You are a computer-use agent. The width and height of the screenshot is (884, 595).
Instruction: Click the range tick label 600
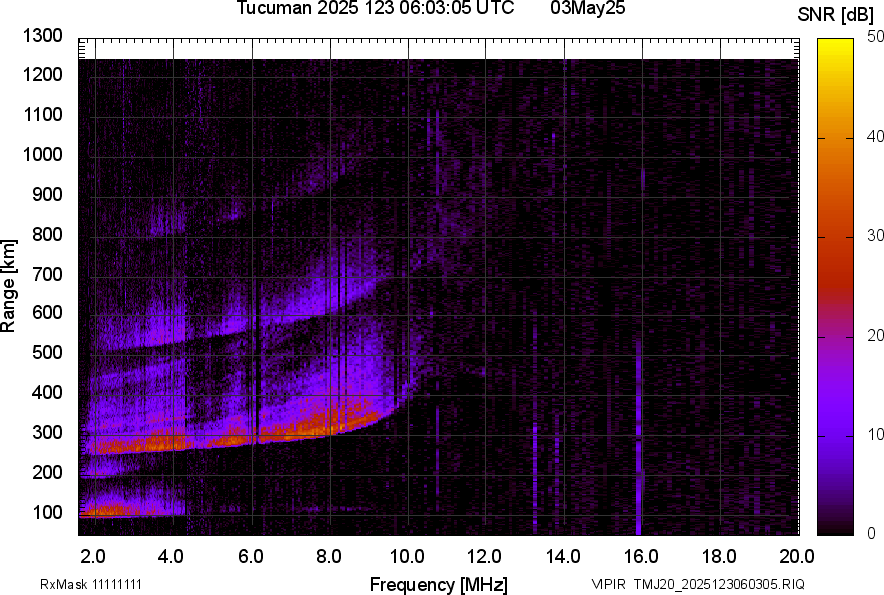47,312
